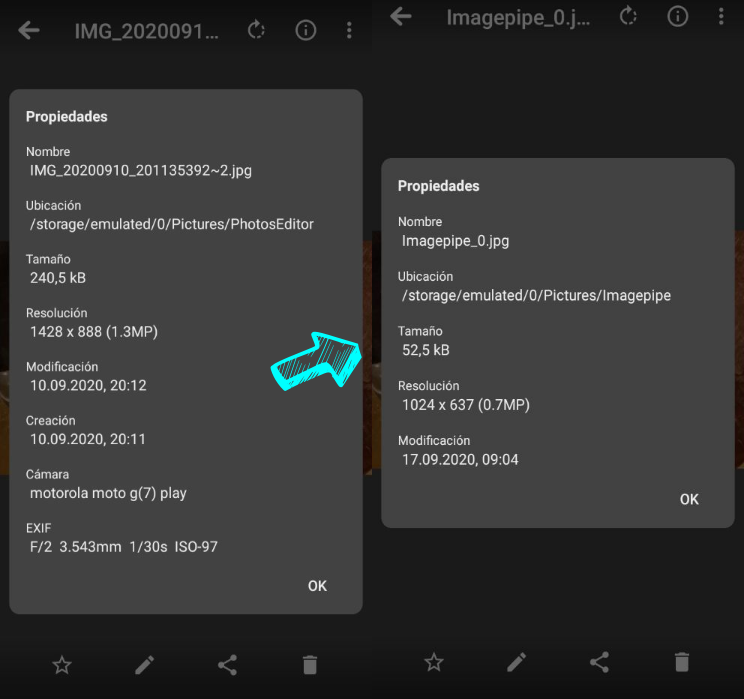Image resolution: width=744 pixels, height=699 pixels.
Task: Select path /storage/emulated/0/Pictures/Imagepipe
Action: coord(536,295)
